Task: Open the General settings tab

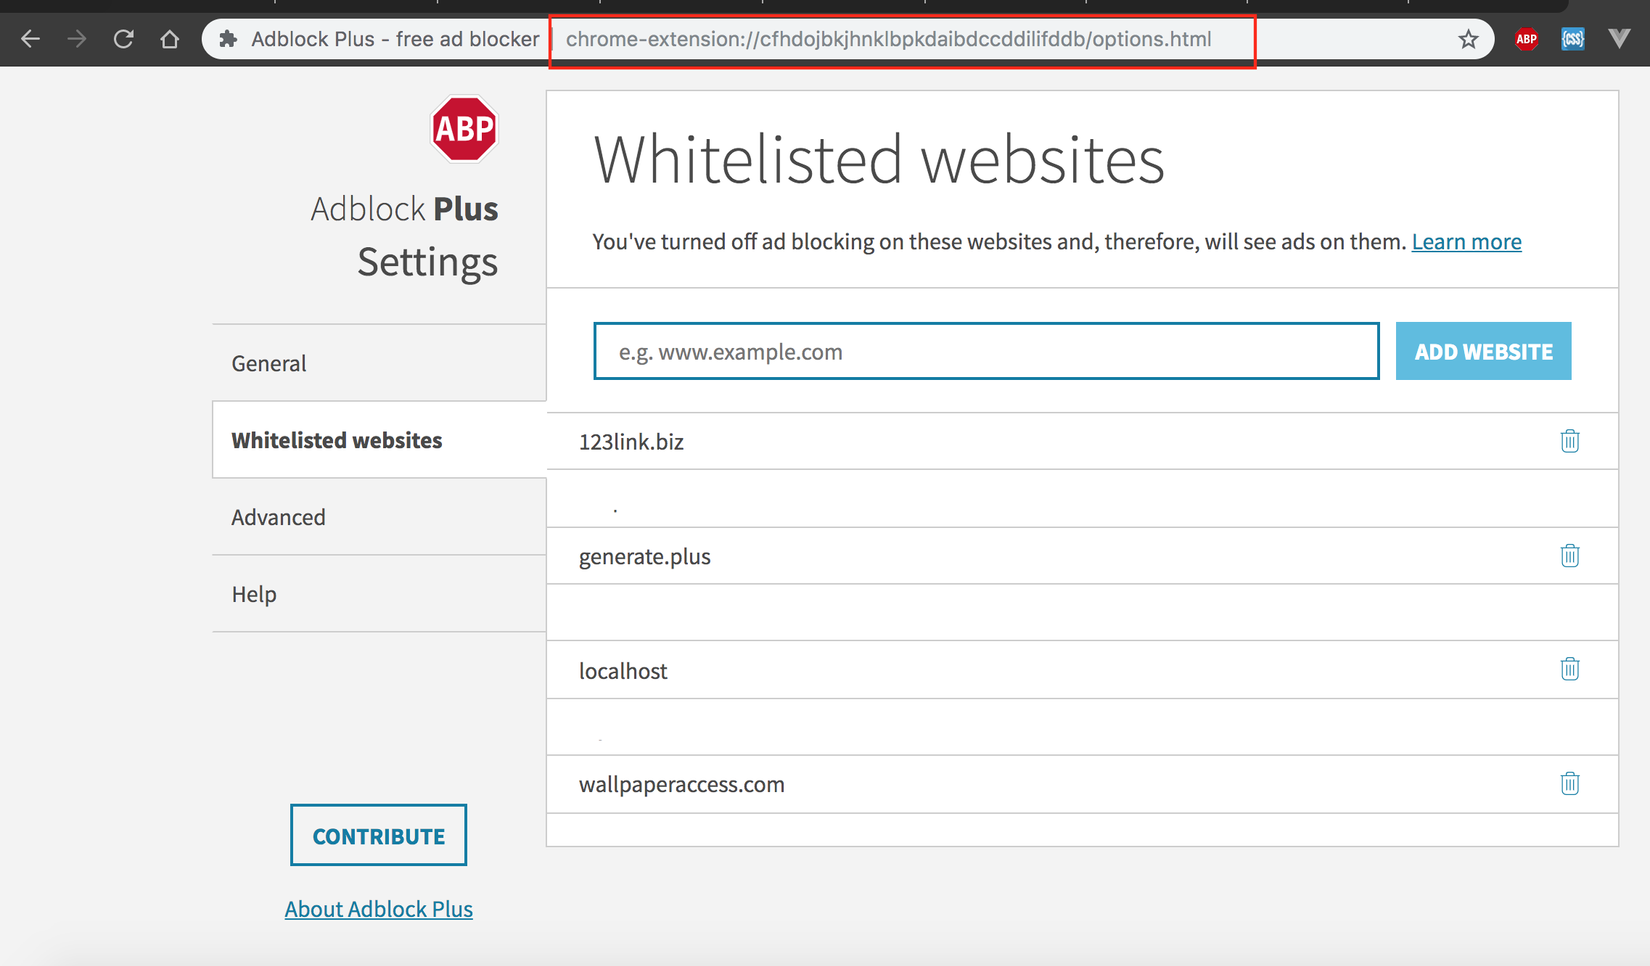Action: click(x=269, y=363)
